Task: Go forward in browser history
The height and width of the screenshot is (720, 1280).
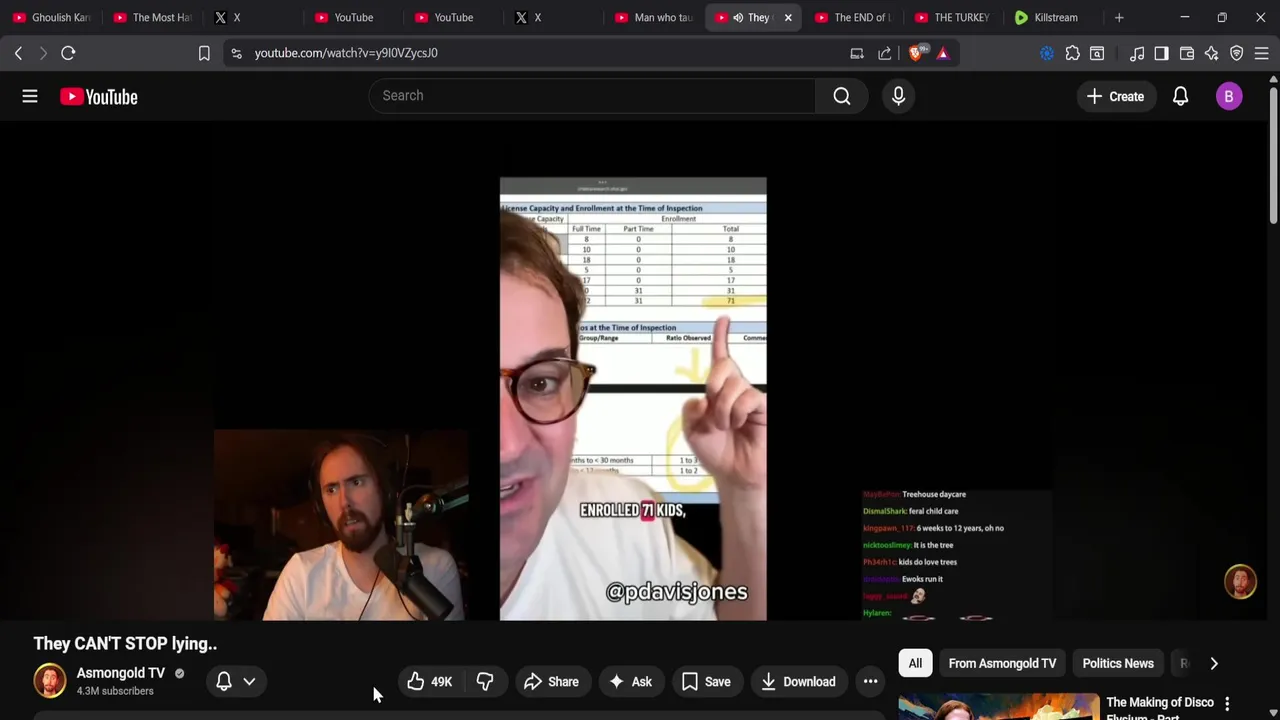Action: (43, 53)
